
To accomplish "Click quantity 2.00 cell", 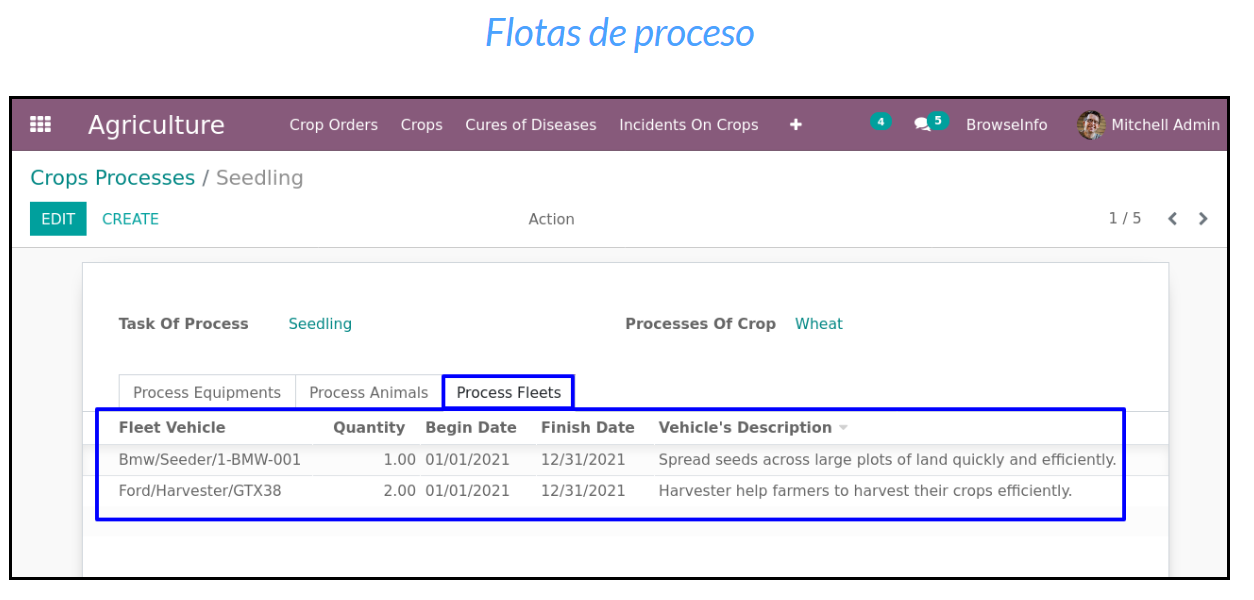I will tap(399, 491).
